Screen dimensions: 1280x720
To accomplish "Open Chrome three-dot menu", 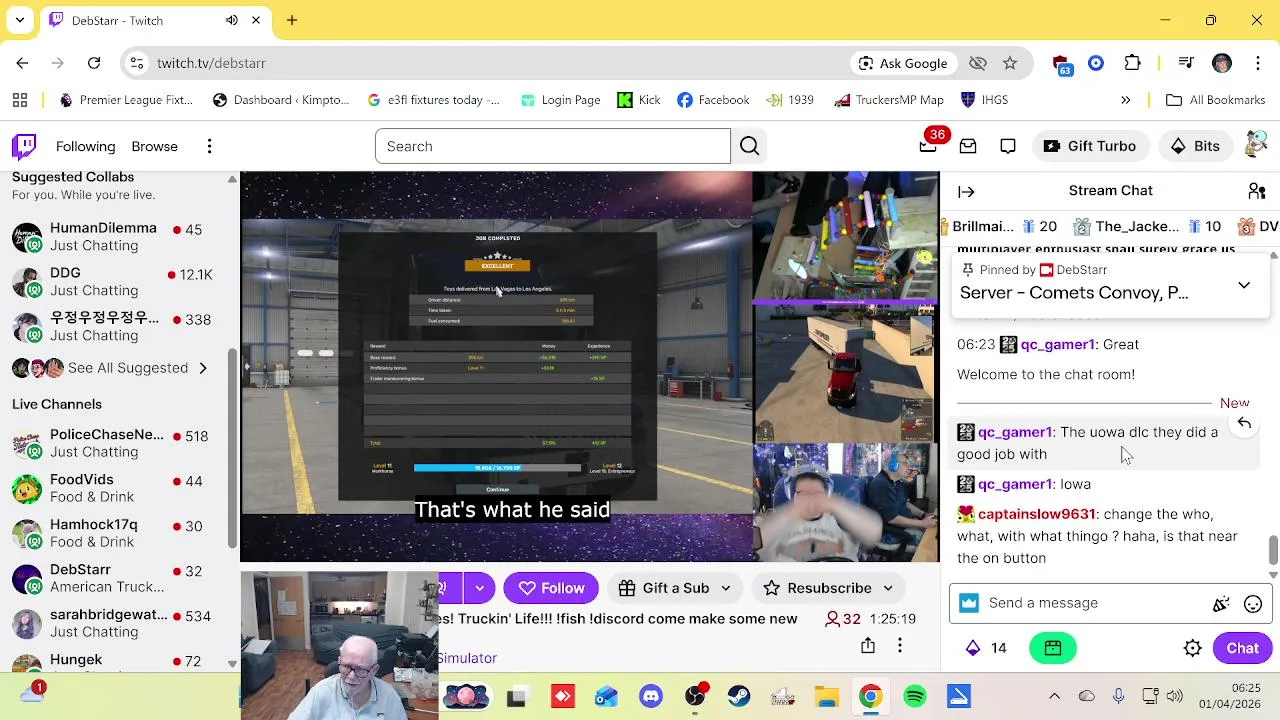I will (1258, 63).
